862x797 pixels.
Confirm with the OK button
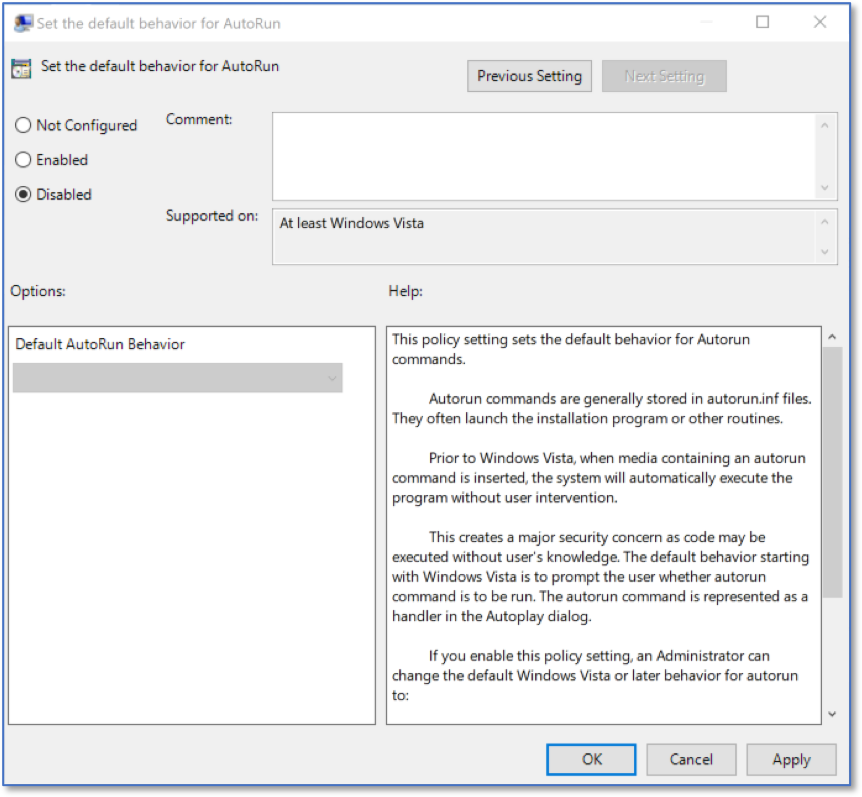point(591,760)
